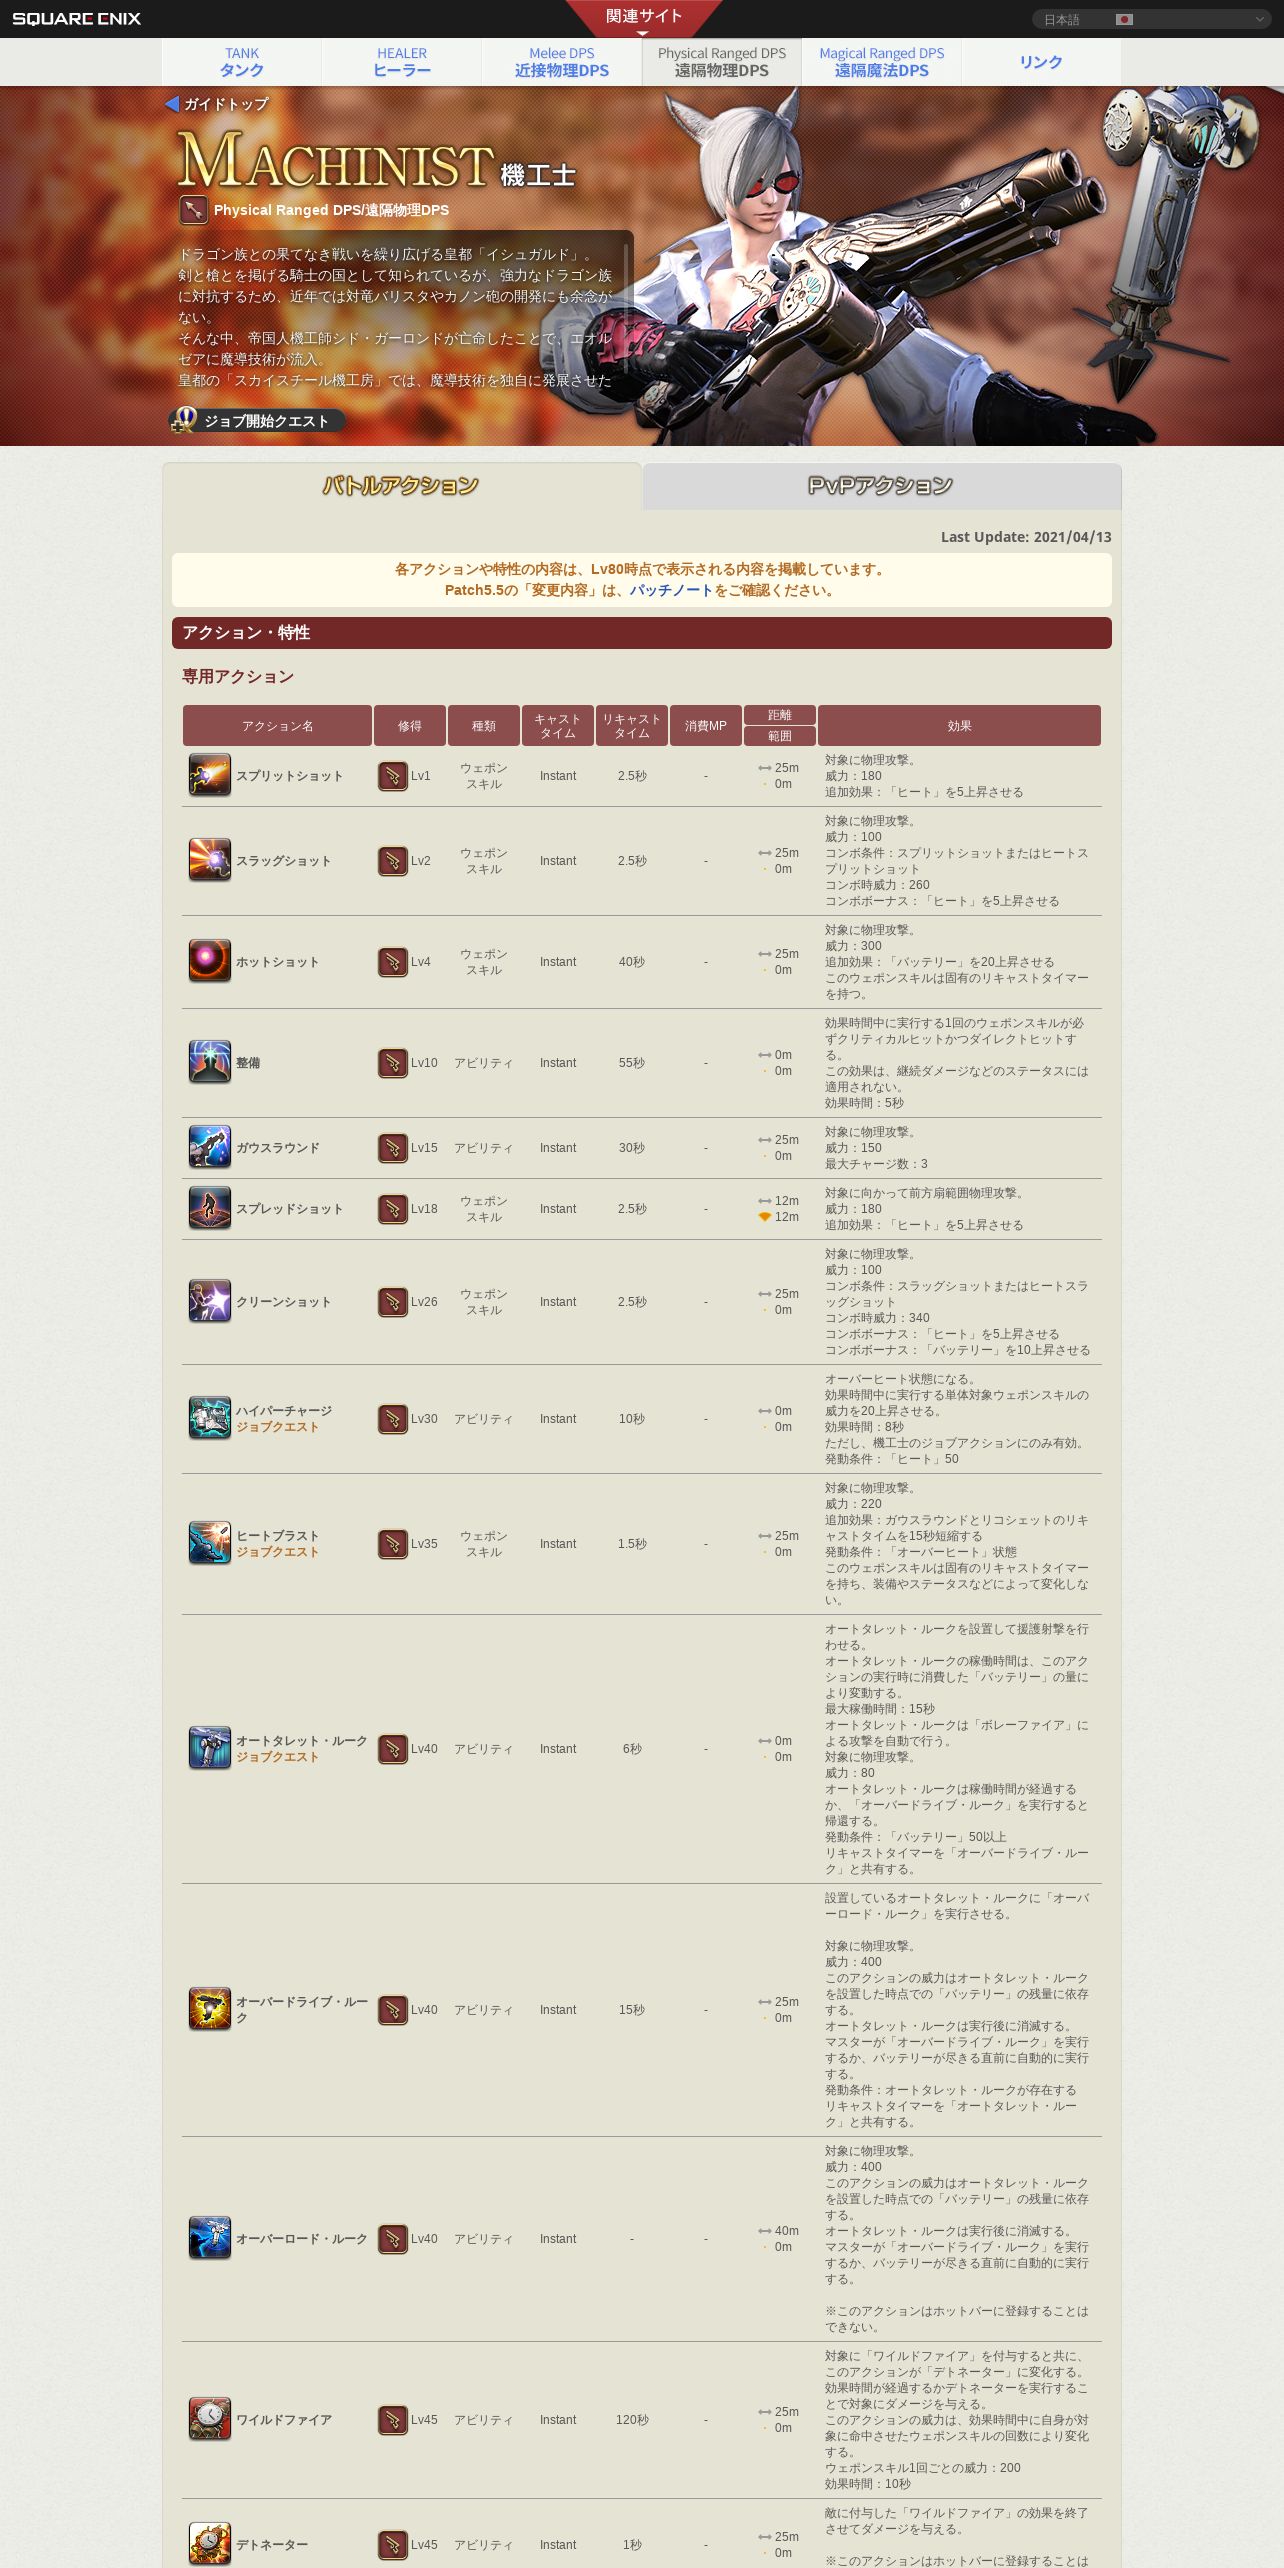The width and height of the screenshot is (1284, 2568).
Task: Open ジョブクエスト link under オートタレット・ルーク
Action: (x=278, y=1757)
